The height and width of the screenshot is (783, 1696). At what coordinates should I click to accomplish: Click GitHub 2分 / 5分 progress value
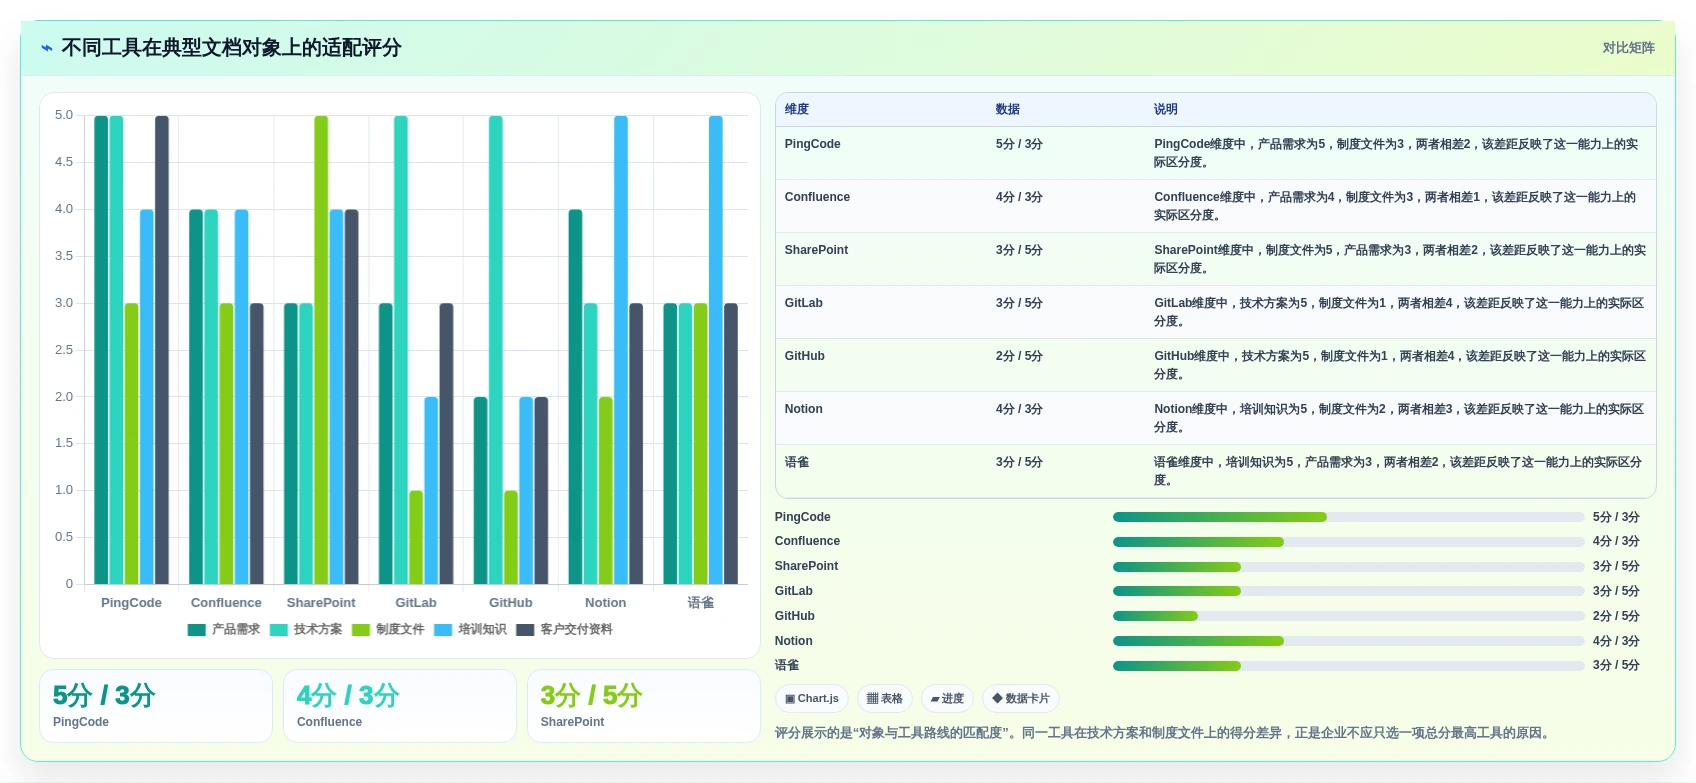[1616, 616]
